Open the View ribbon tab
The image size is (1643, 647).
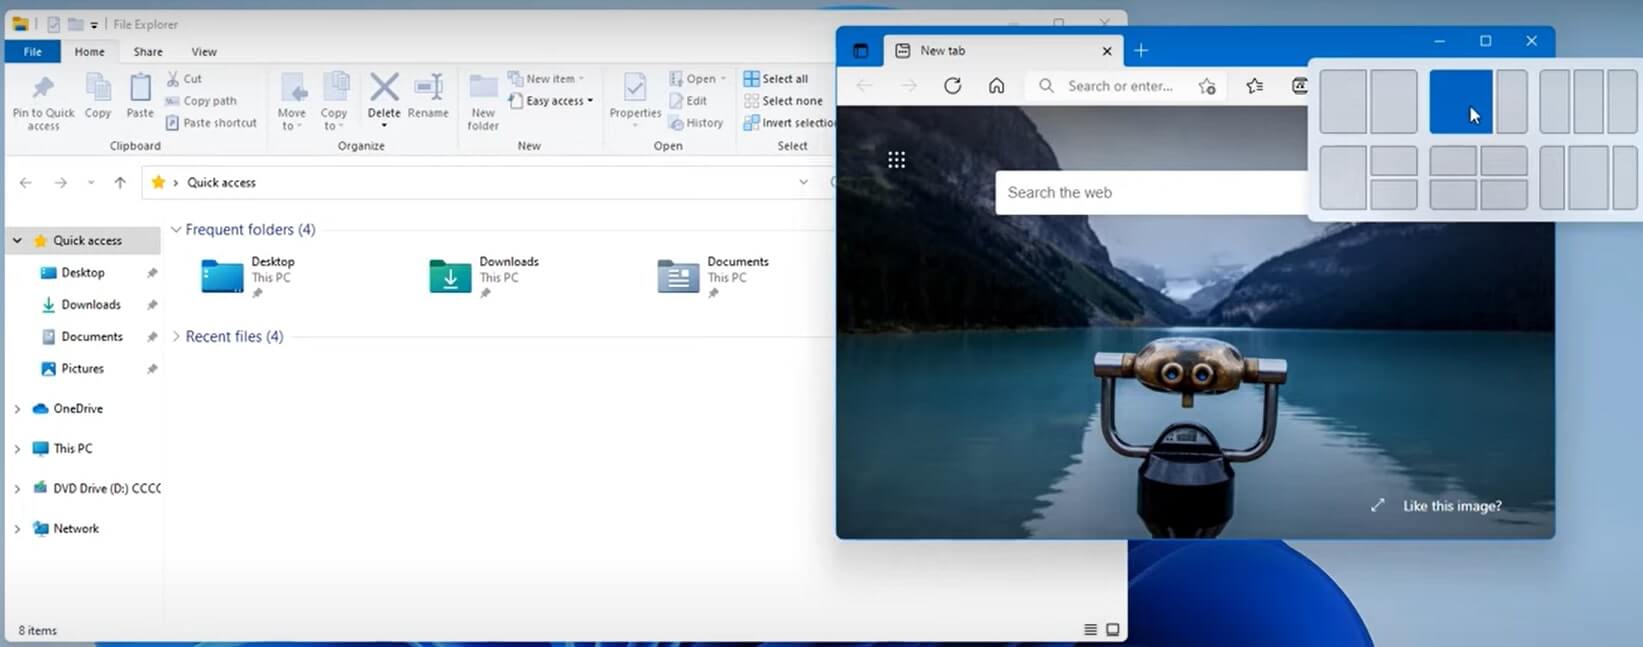[204, 52]
